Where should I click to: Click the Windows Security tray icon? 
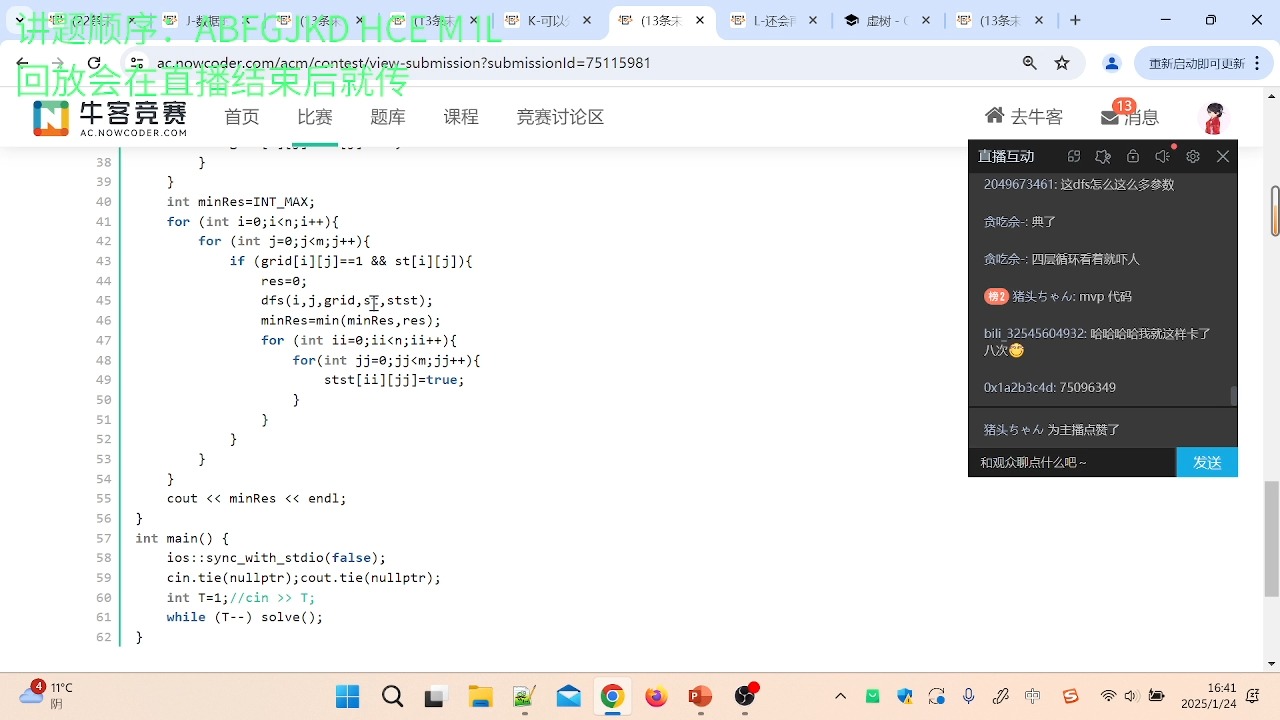(905, 696)
